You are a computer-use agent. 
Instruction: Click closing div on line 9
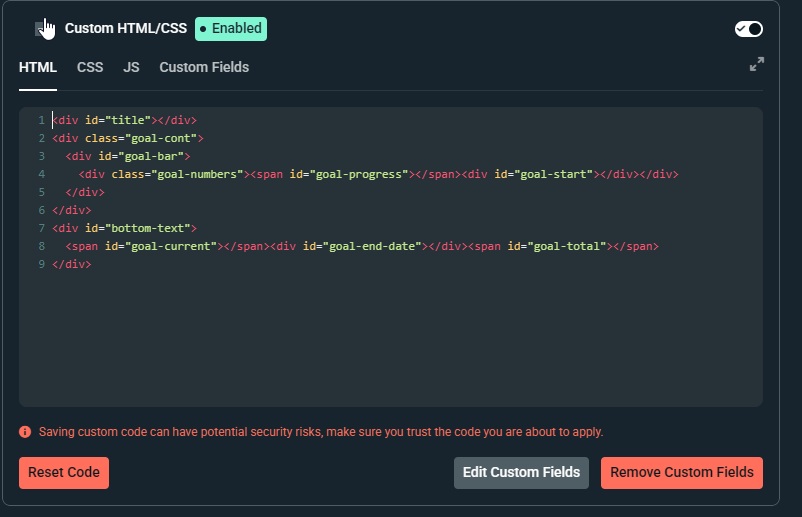click(72, 264)
